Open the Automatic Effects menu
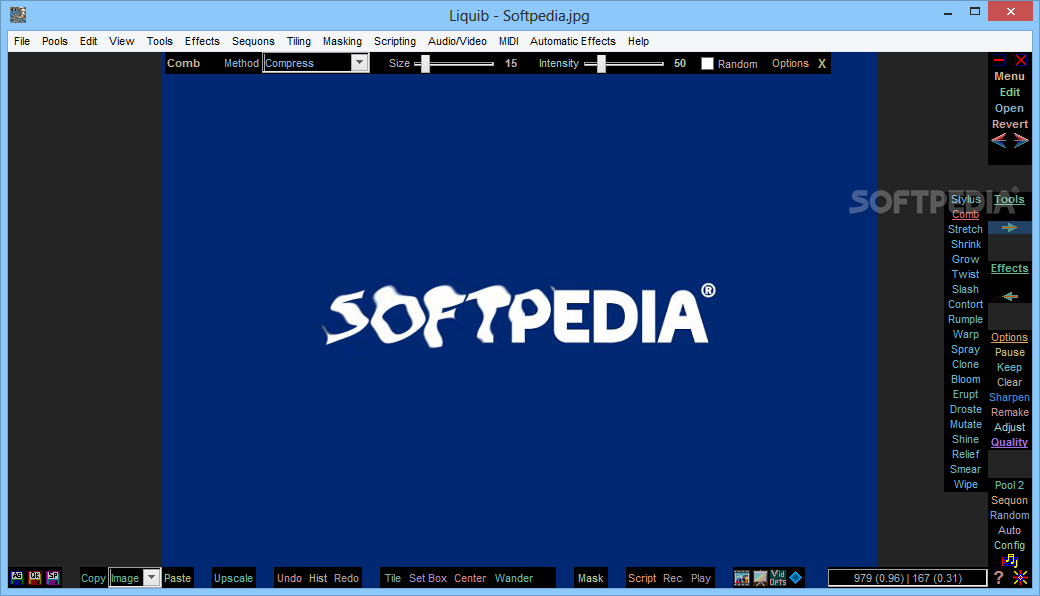 tap(572, 41)
